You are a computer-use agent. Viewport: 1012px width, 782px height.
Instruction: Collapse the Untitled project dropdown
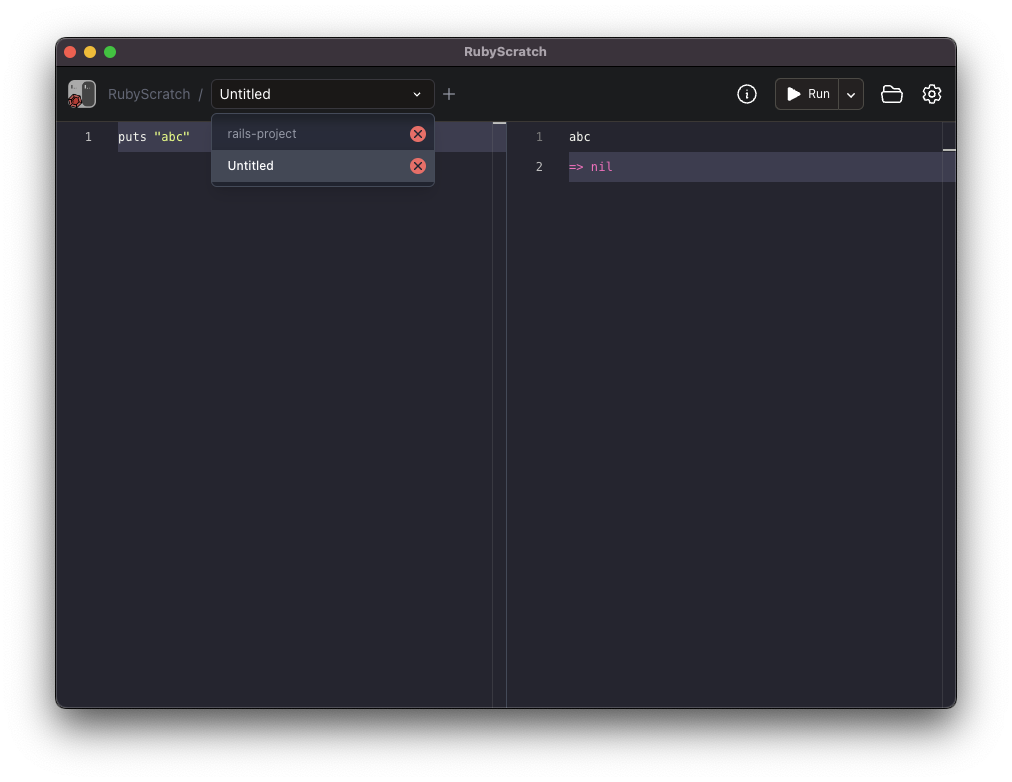pyautogui.click(x=323, y=94)
